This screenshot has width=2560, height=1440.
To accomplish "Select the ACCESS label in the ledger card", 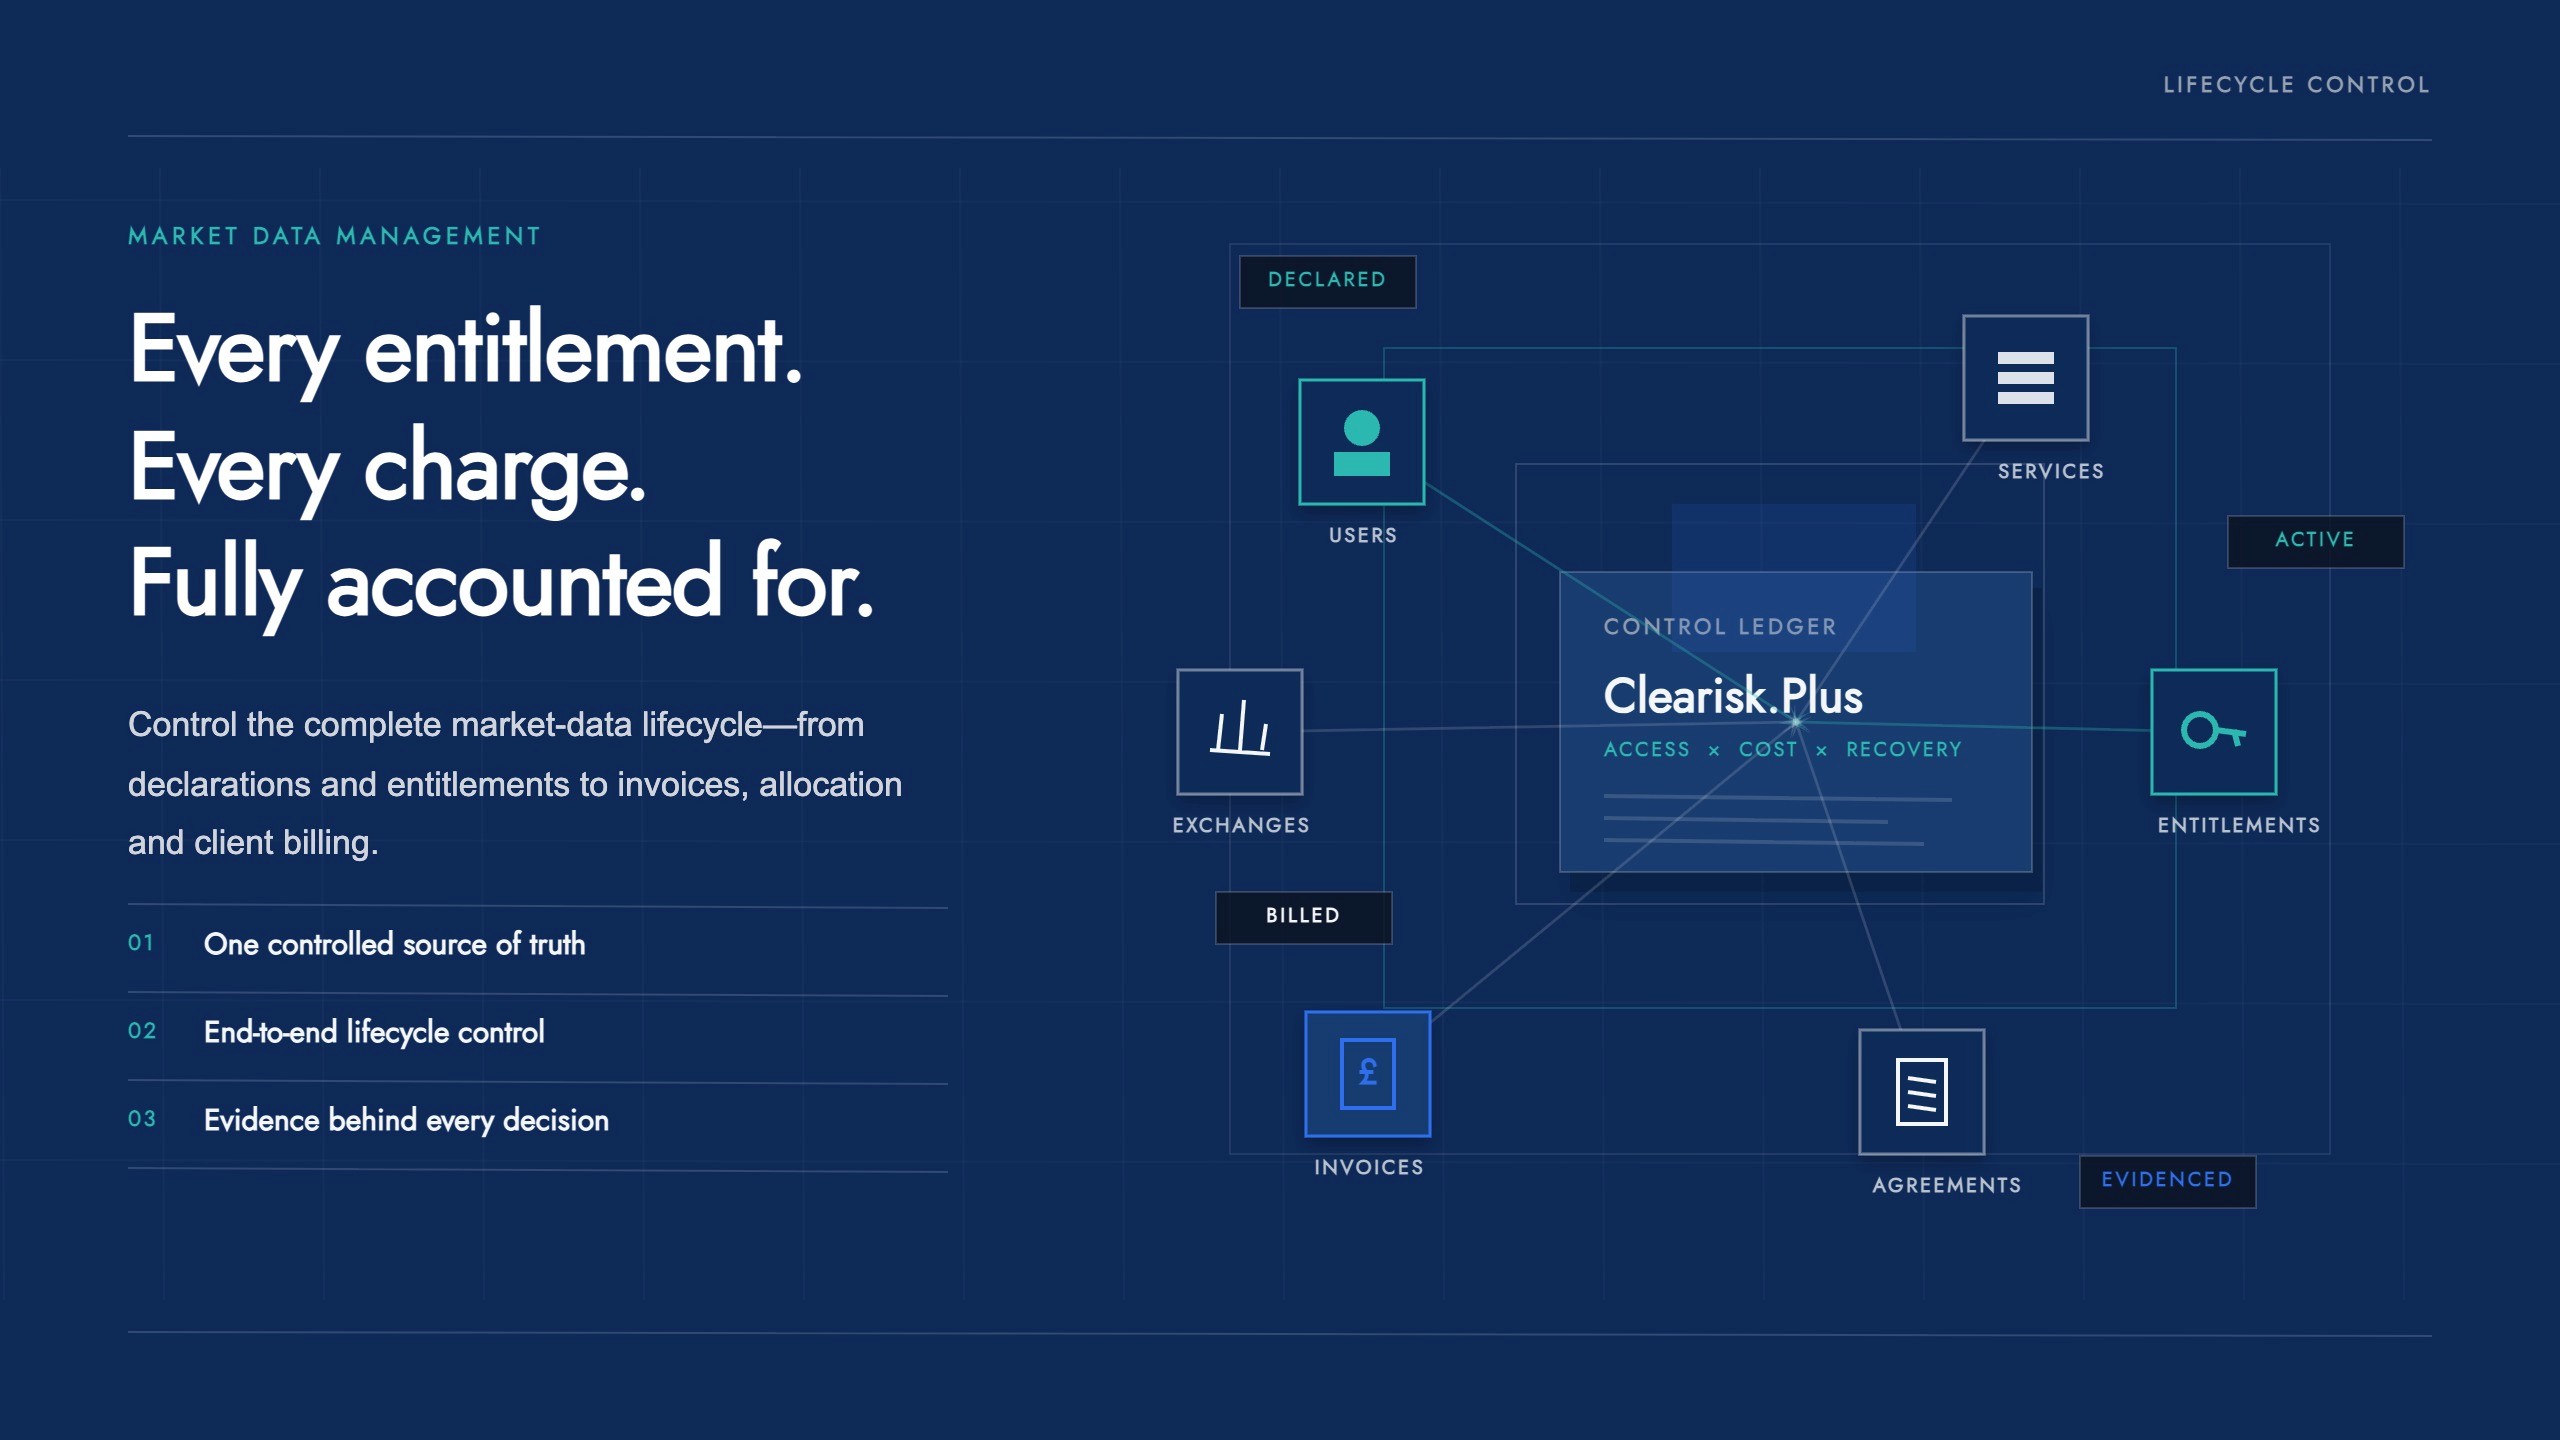I will [1646, 749].
